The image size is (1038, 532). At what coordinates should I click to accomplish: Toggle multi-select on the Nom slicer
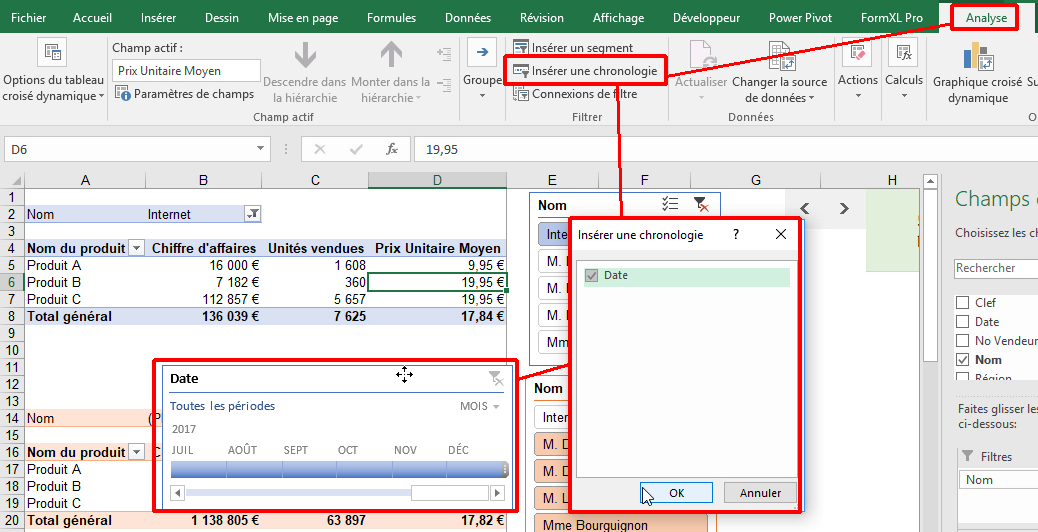tap(671, 205)
